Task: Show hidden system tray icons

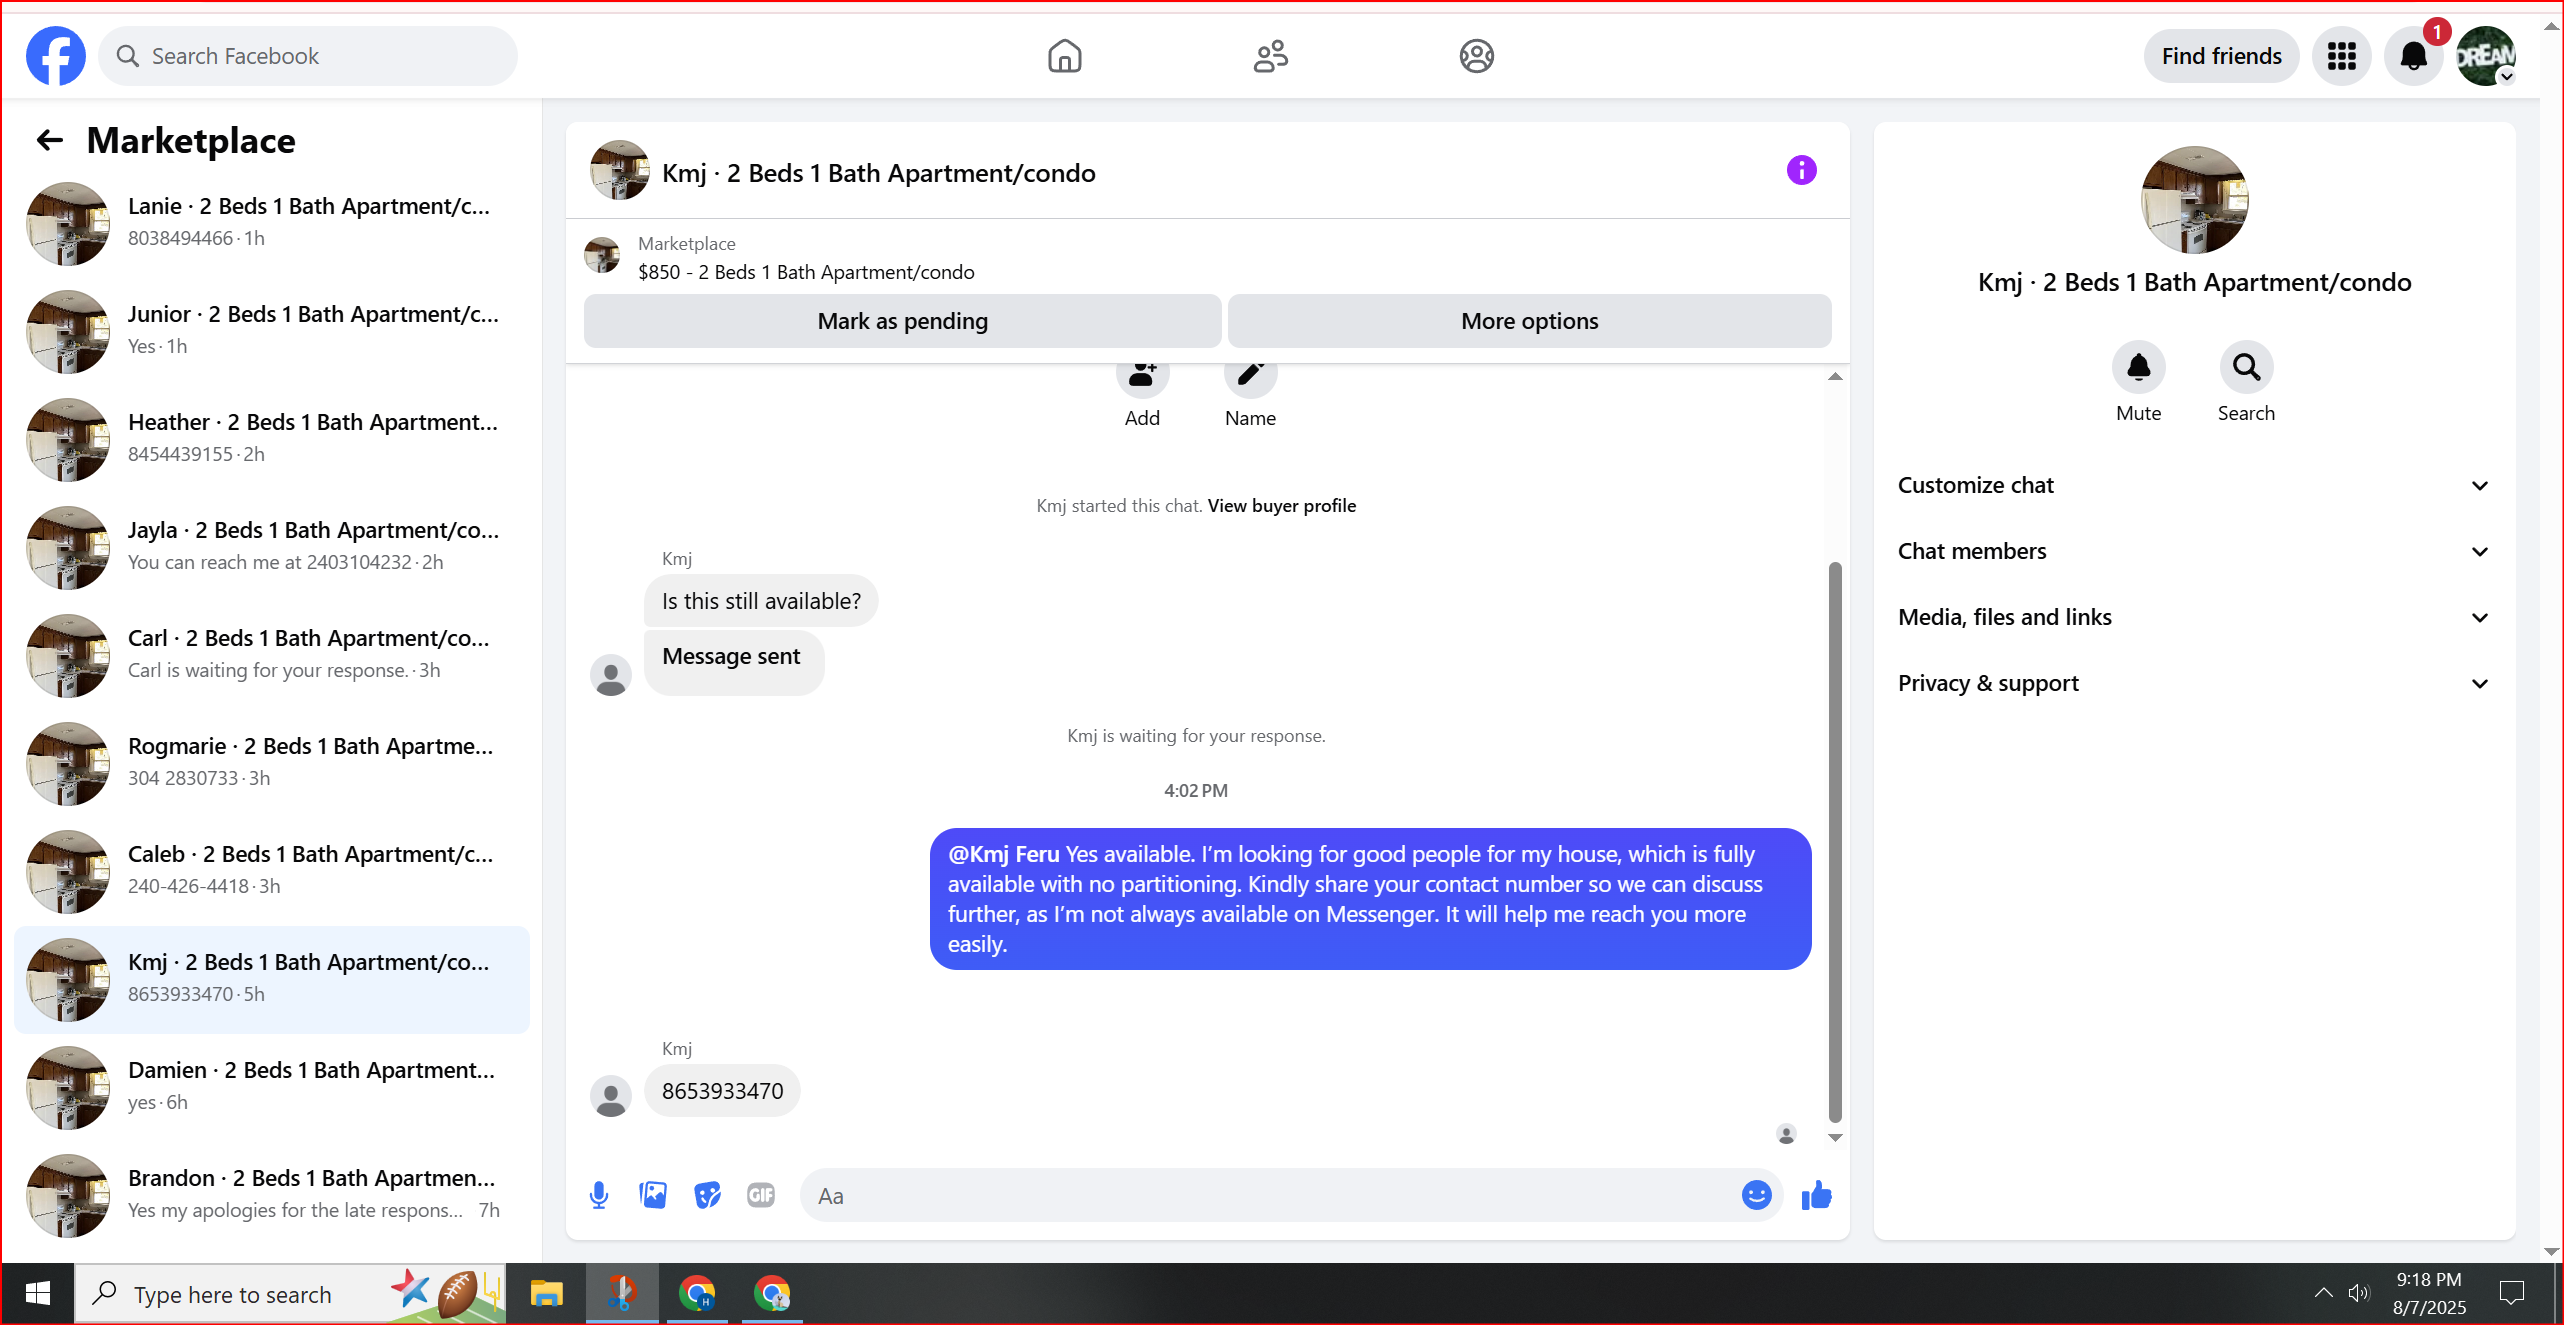Action: coord(2324,1293)
